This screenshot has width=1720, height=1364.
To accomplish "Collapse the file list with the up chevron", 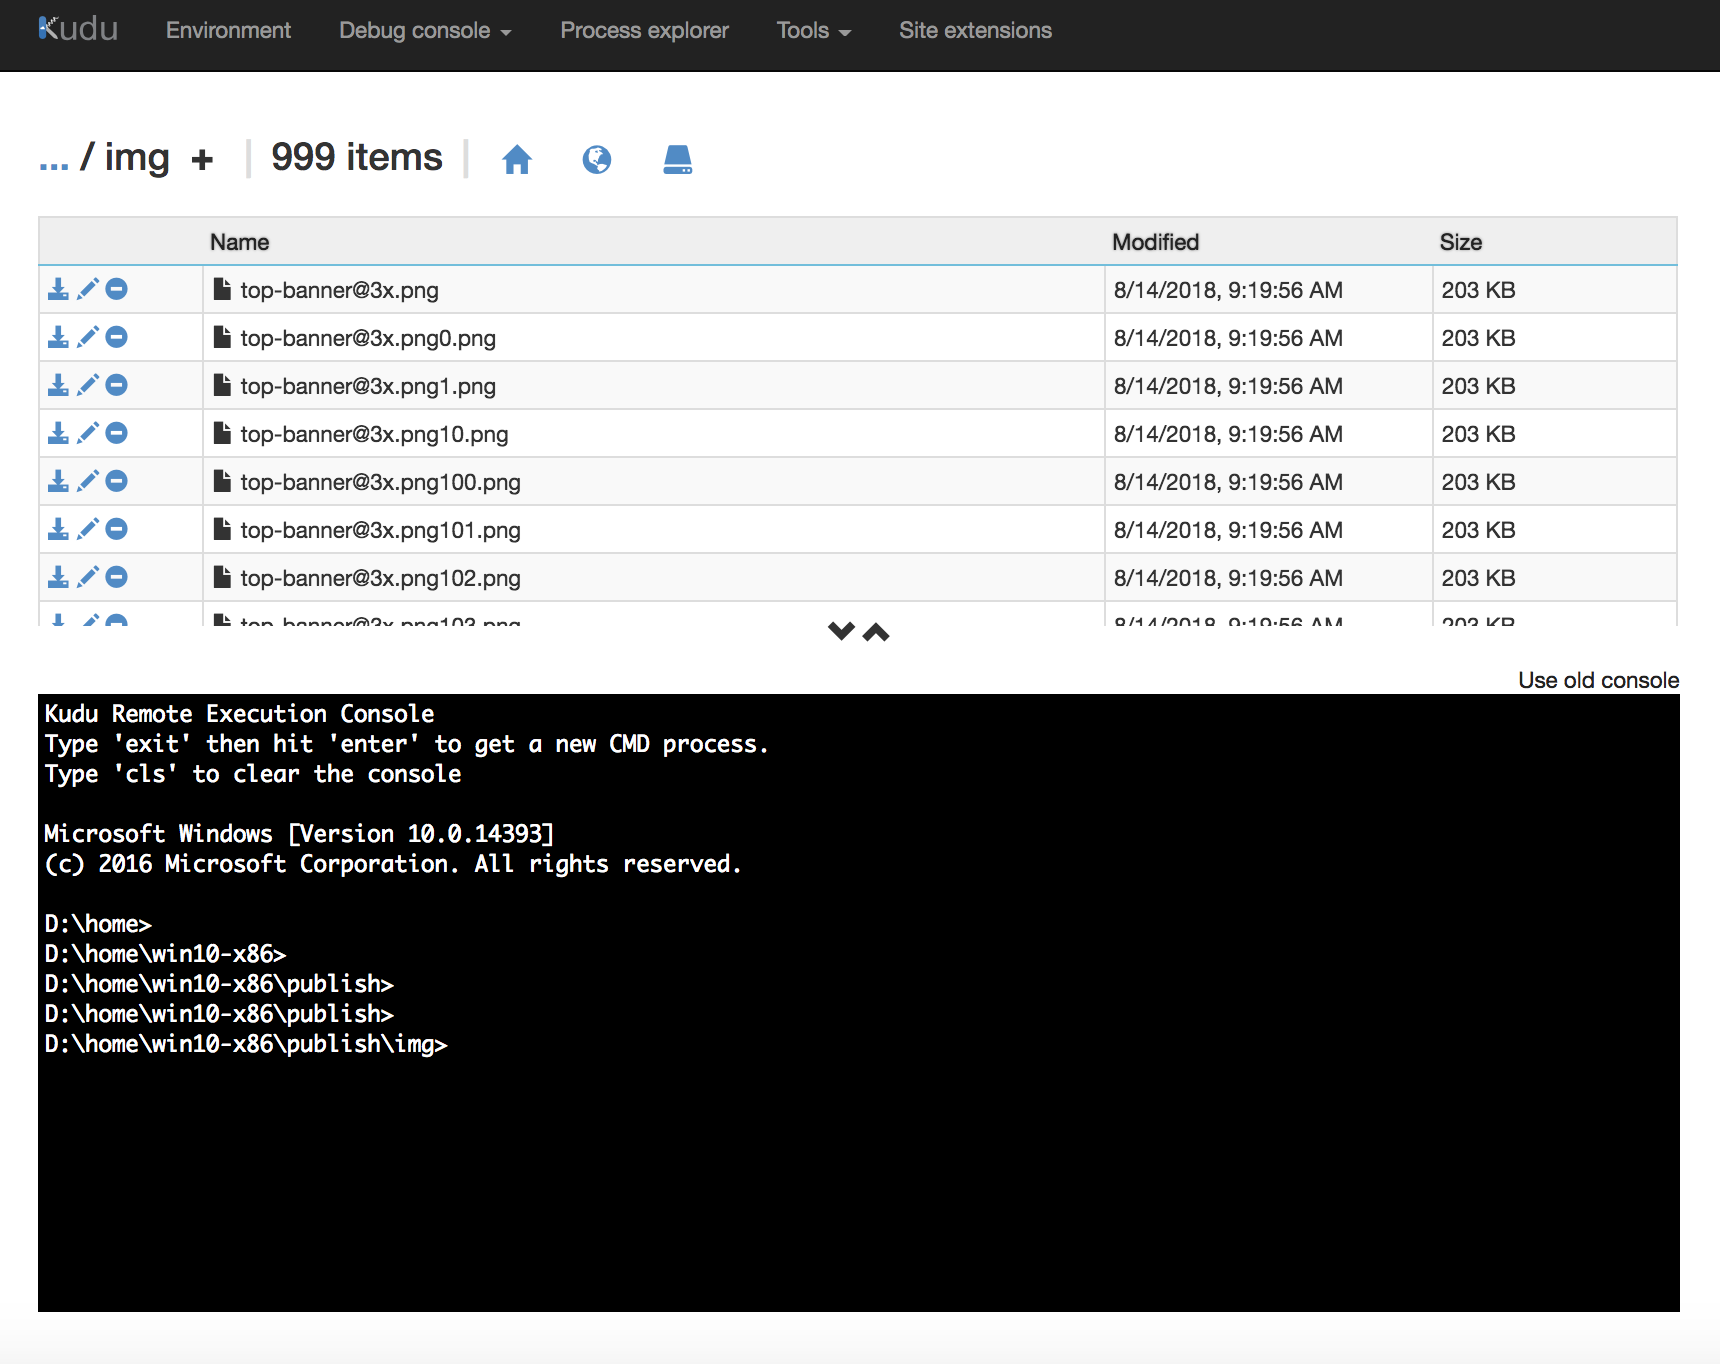I will (876, 632).
